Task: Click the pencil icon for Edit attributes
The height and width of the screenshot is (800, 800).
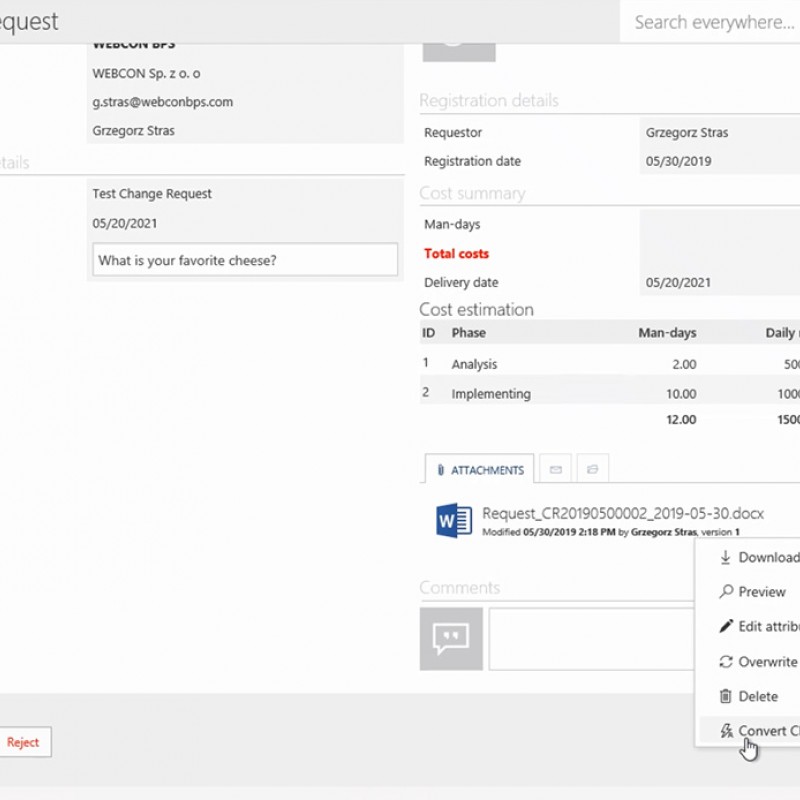Action: [726, 627]
